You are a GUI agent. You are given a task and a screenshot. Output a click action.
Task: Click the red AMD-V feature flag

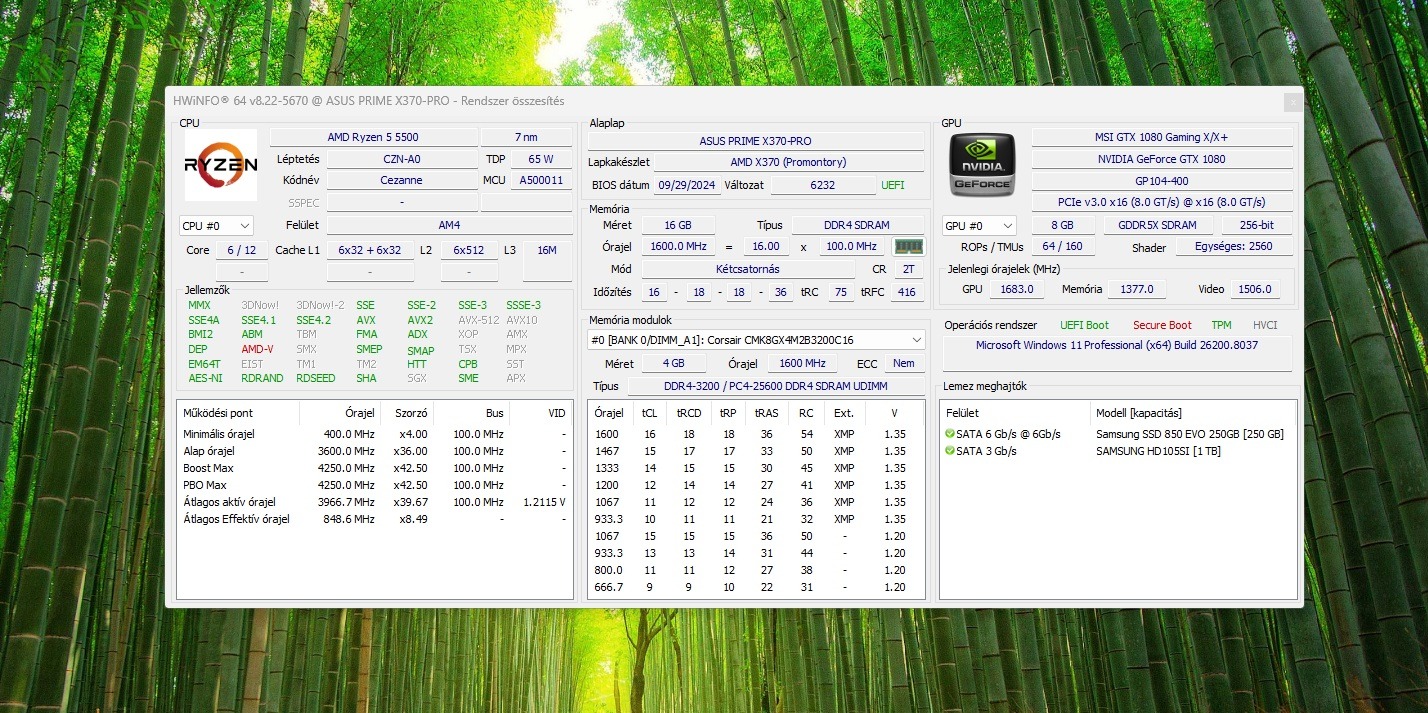pos(257,349)
